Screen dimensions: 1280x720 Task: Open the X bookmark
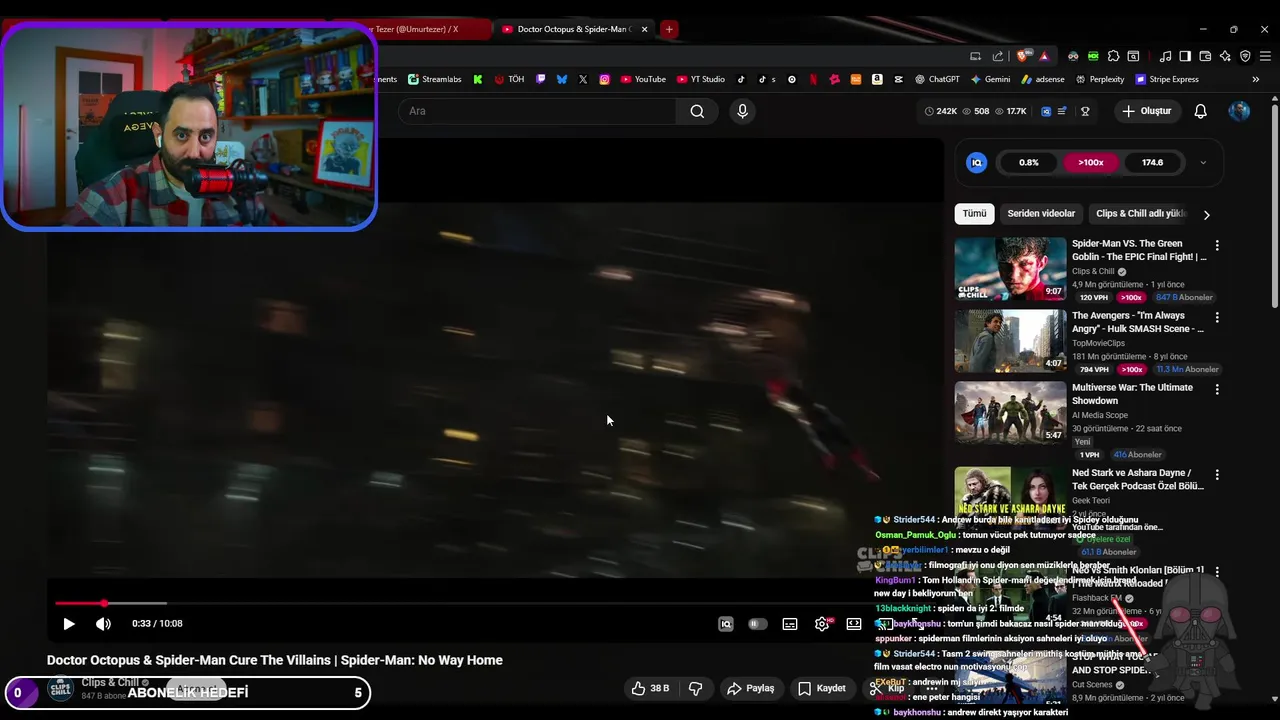583,79
